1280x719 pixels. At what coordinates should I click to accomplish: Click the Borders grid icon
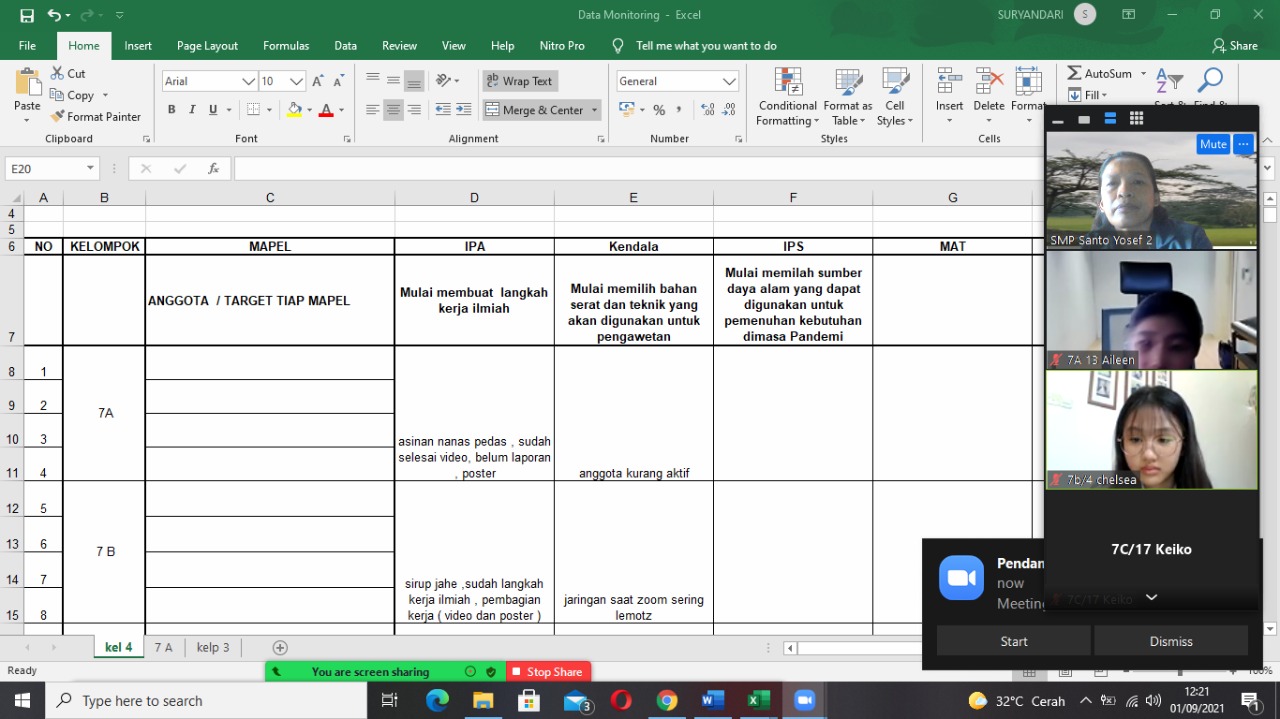pyautogui.click(x=254, y=109)
